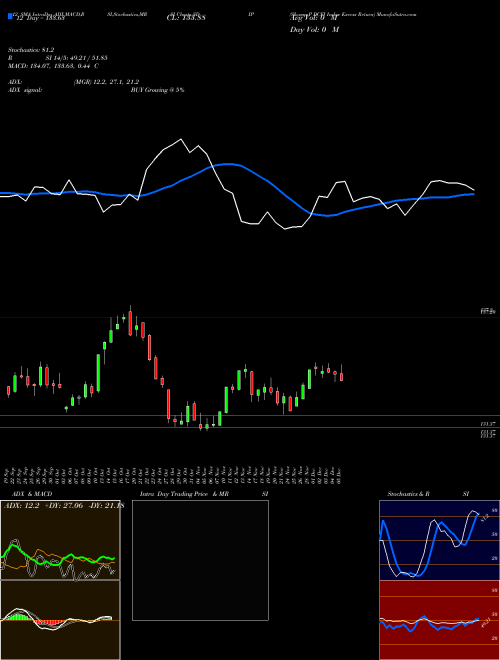Click the 'Intra Day Trading Price & MR' title

point(184,494)
